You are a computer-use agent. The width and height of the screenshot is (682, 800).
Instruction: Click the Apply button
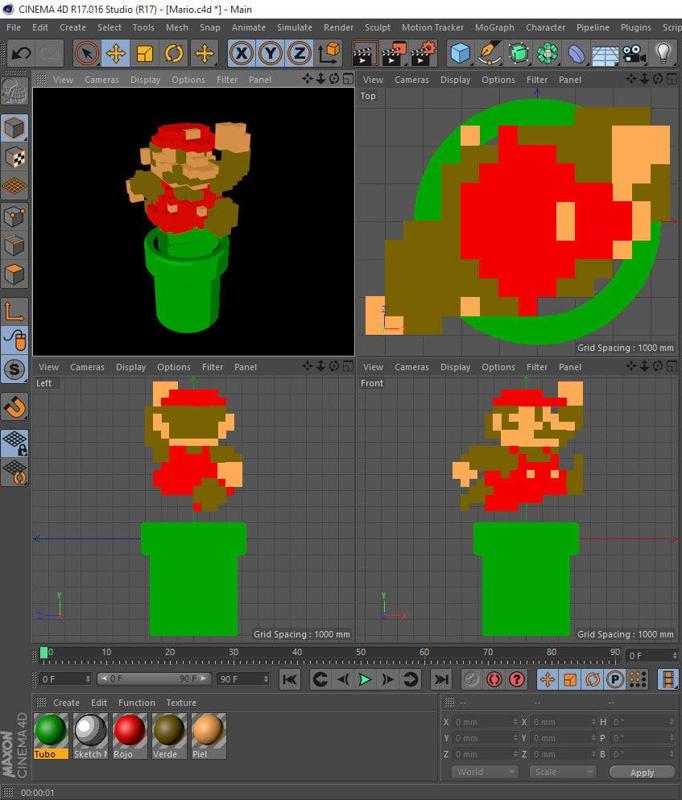[x=642, y=772]
